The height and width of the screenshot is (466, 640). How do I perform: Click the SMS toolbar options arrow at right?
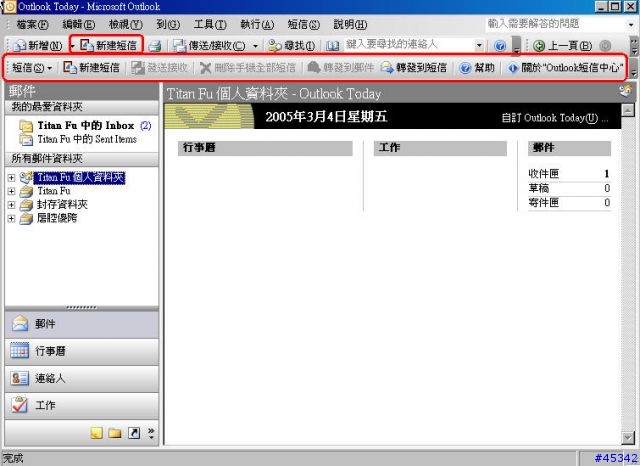click(633, 68)
